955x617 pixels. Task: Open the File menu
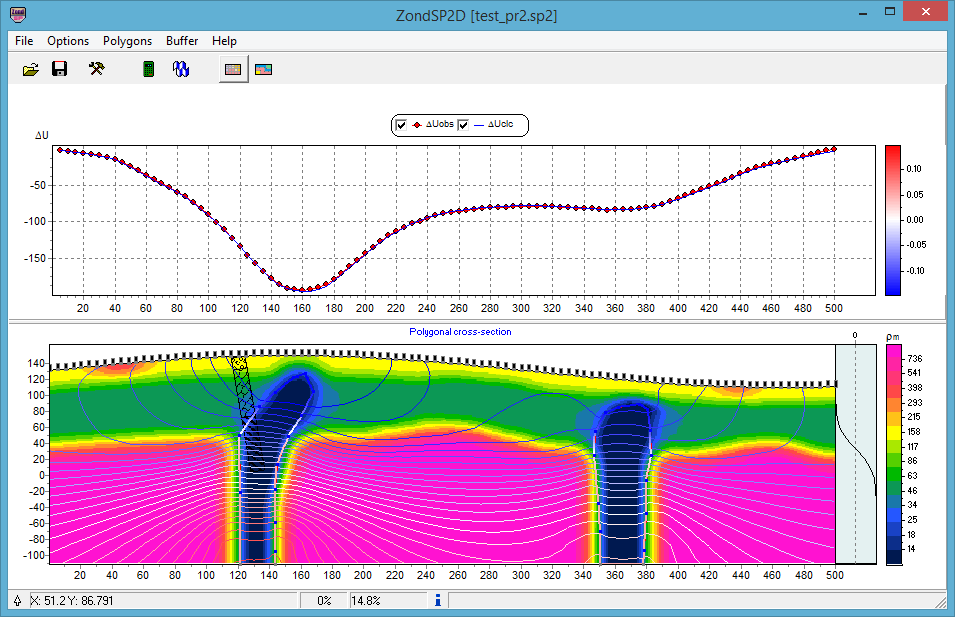24,41
